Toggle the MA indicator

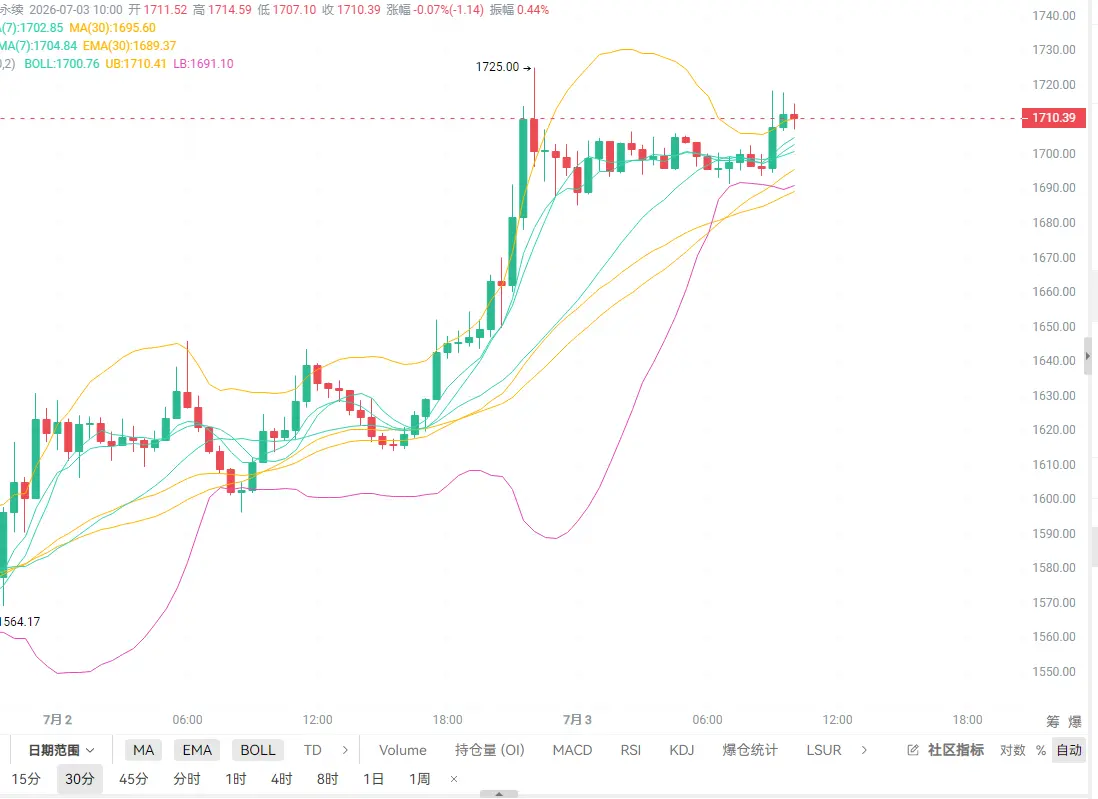coord(144,750)
